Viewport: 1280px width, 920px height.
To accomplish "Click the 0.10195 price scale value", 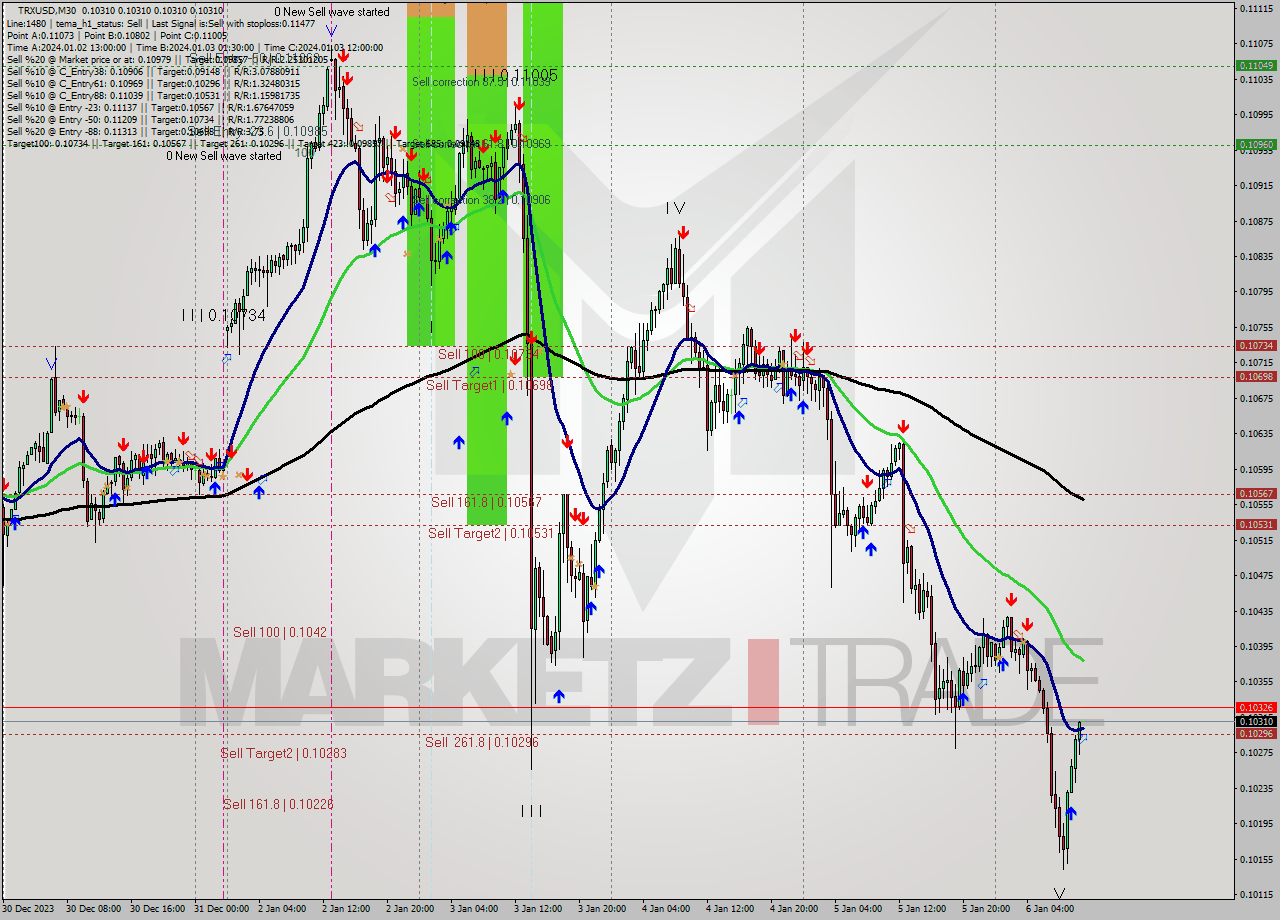I will (1255, 824).
